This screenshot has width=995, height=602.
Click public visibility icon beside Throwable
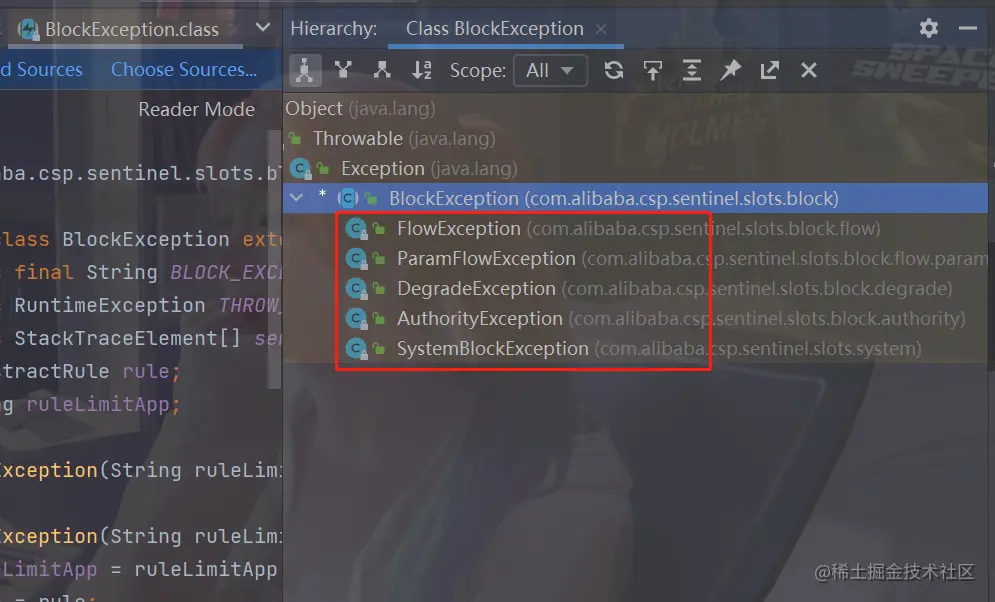[295, 138]
